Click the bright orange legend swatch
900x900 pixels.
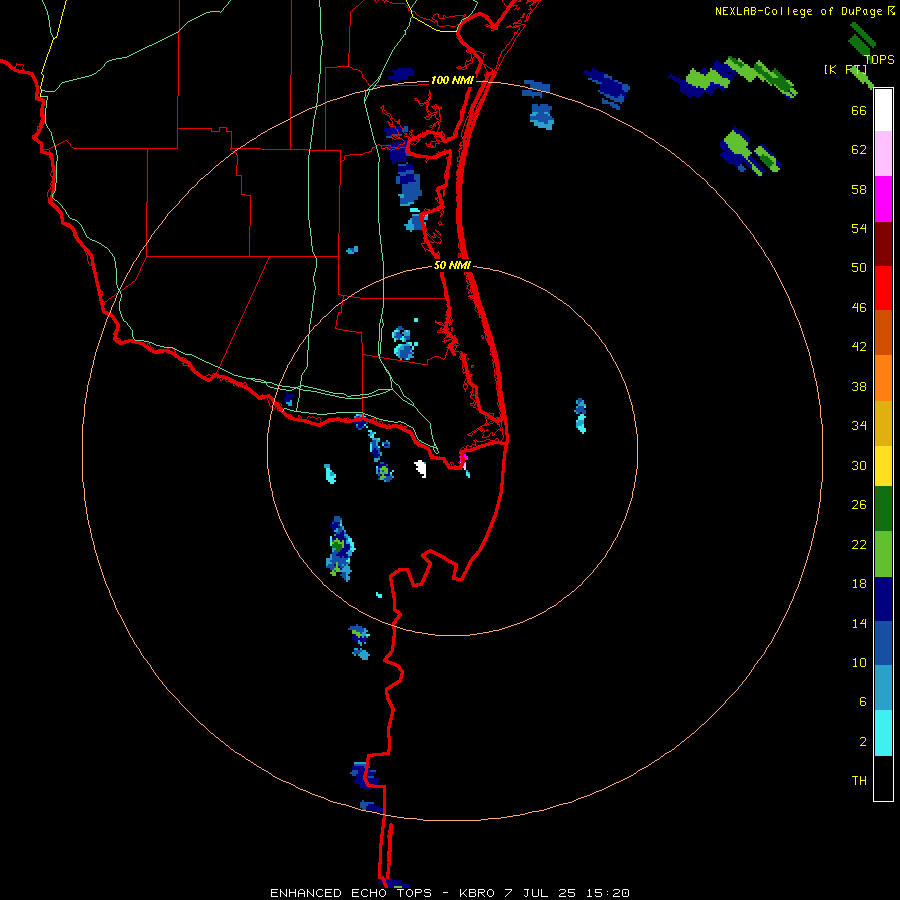point(883,378)
